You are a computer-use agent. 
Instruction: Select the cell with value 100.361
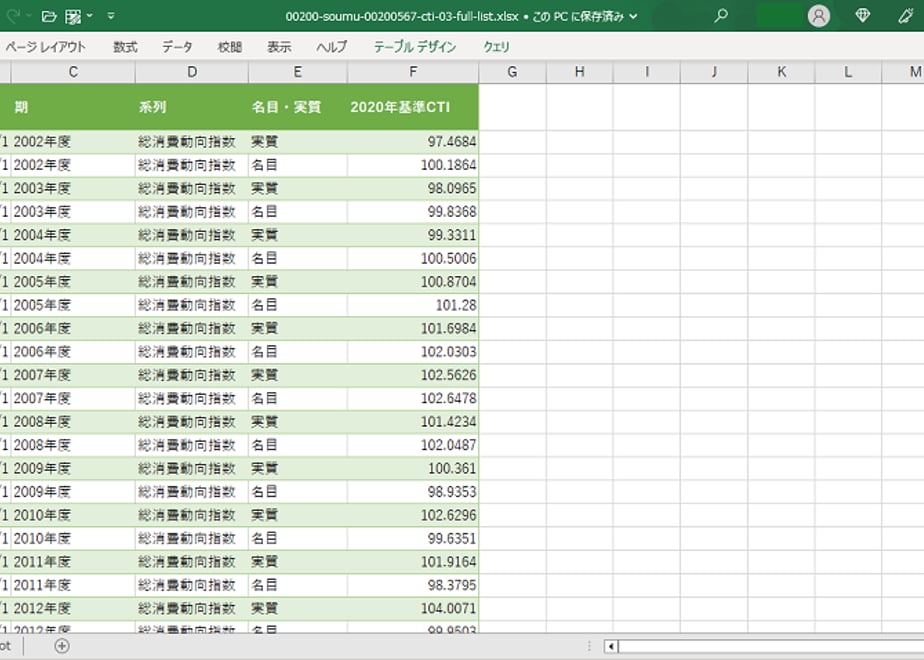(x=413, y=468)
